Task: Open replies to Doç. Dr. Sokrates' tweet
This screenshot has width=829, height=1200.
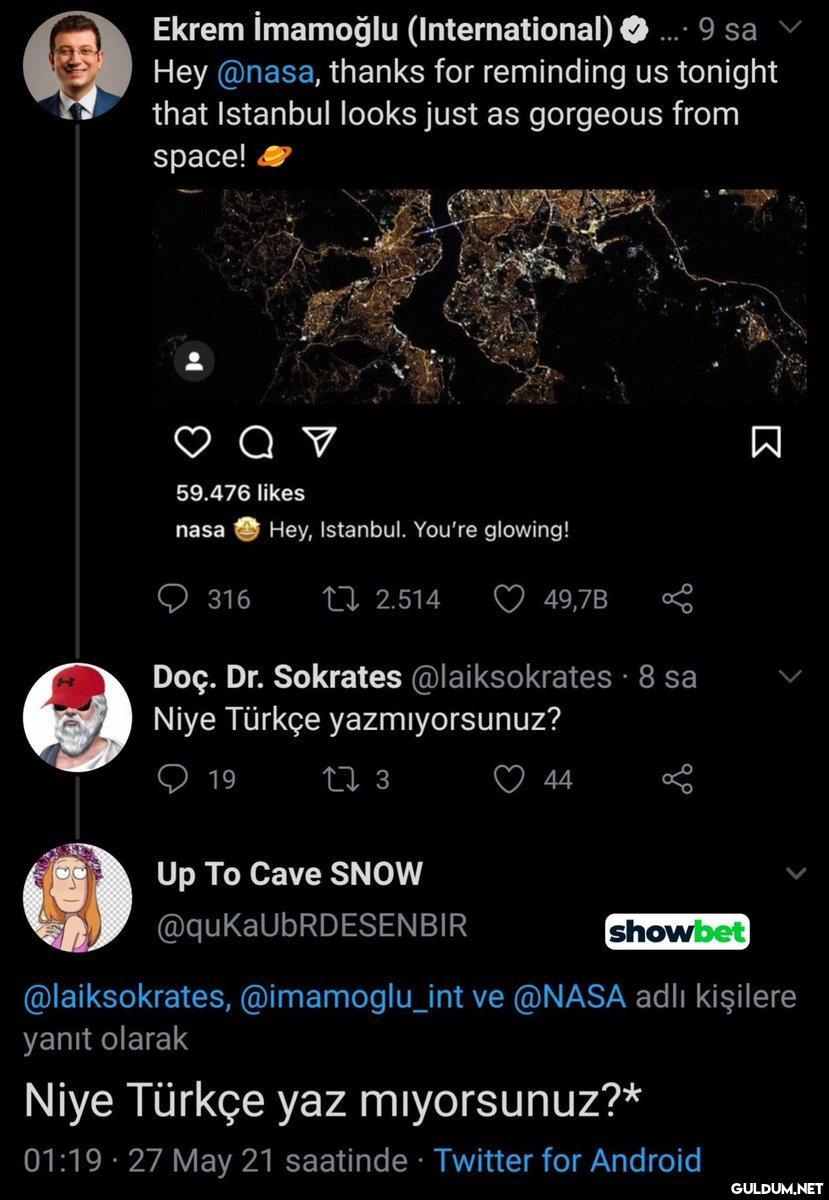Action: tap(174, 779)
